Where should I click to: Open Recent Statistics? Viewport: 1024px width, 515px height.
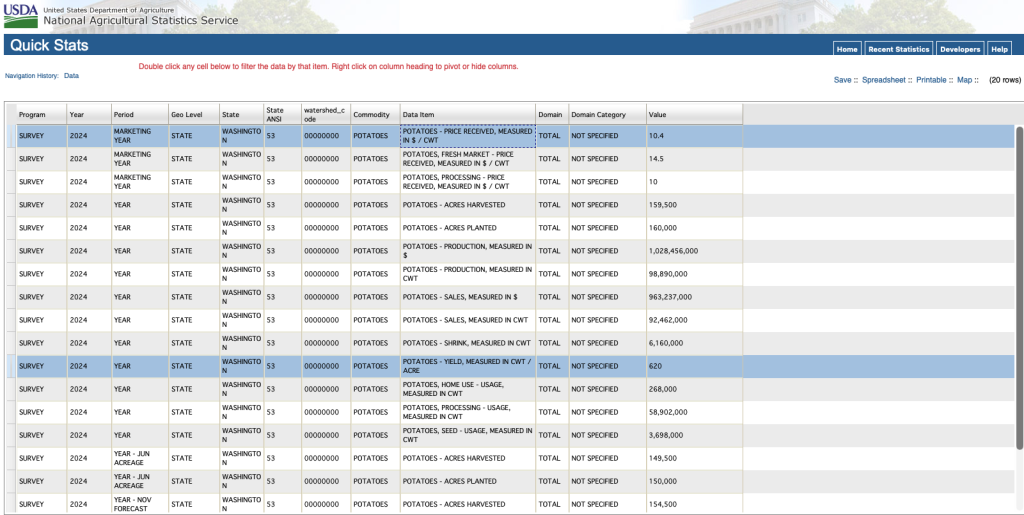[899, 49]
